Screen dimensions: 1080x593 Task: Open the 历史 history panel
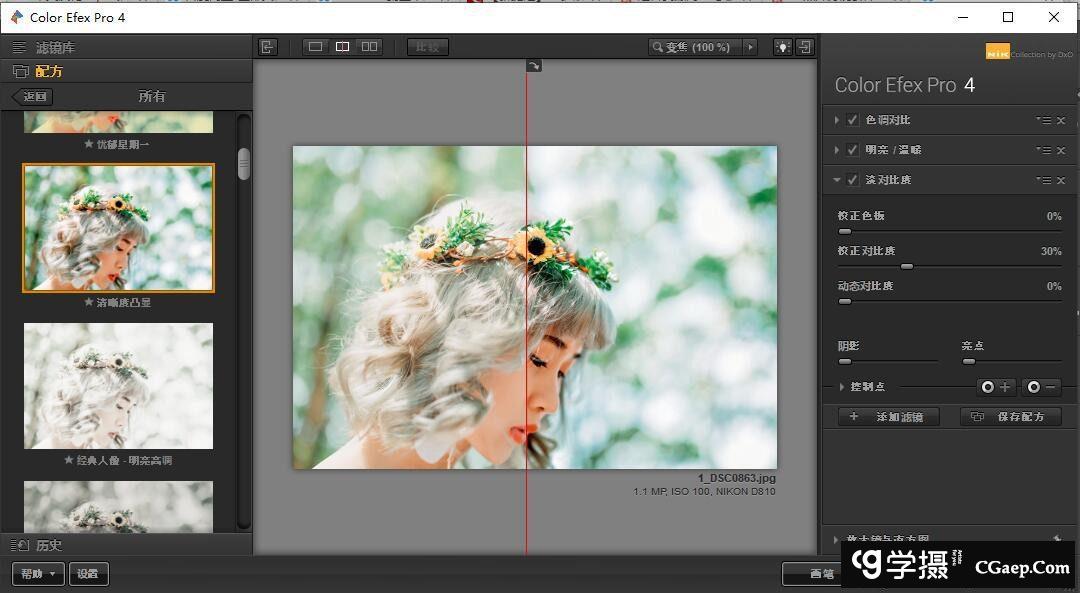[48, 545]
